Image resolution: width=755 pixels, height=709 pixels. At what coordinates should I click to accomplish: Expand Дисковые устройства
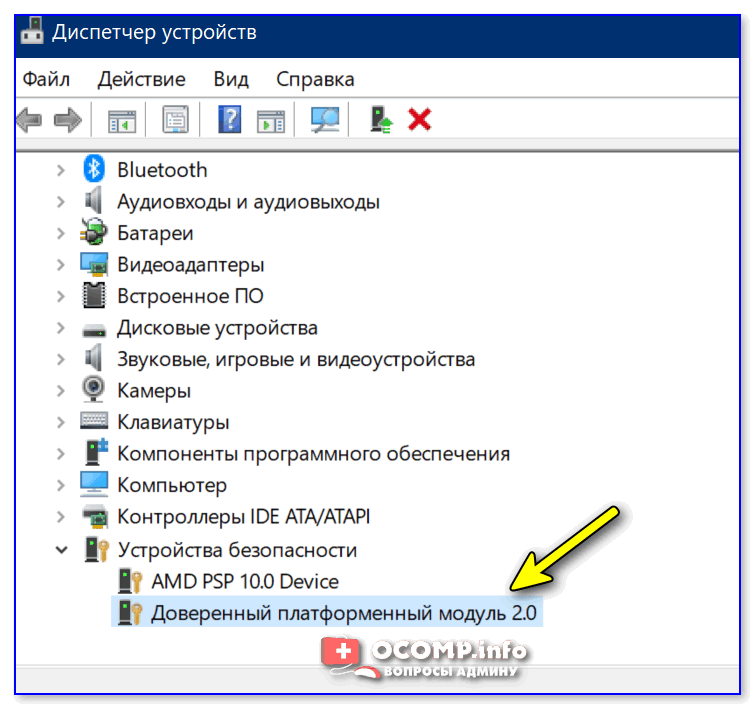pyautogui.click(x=61, y=328)
